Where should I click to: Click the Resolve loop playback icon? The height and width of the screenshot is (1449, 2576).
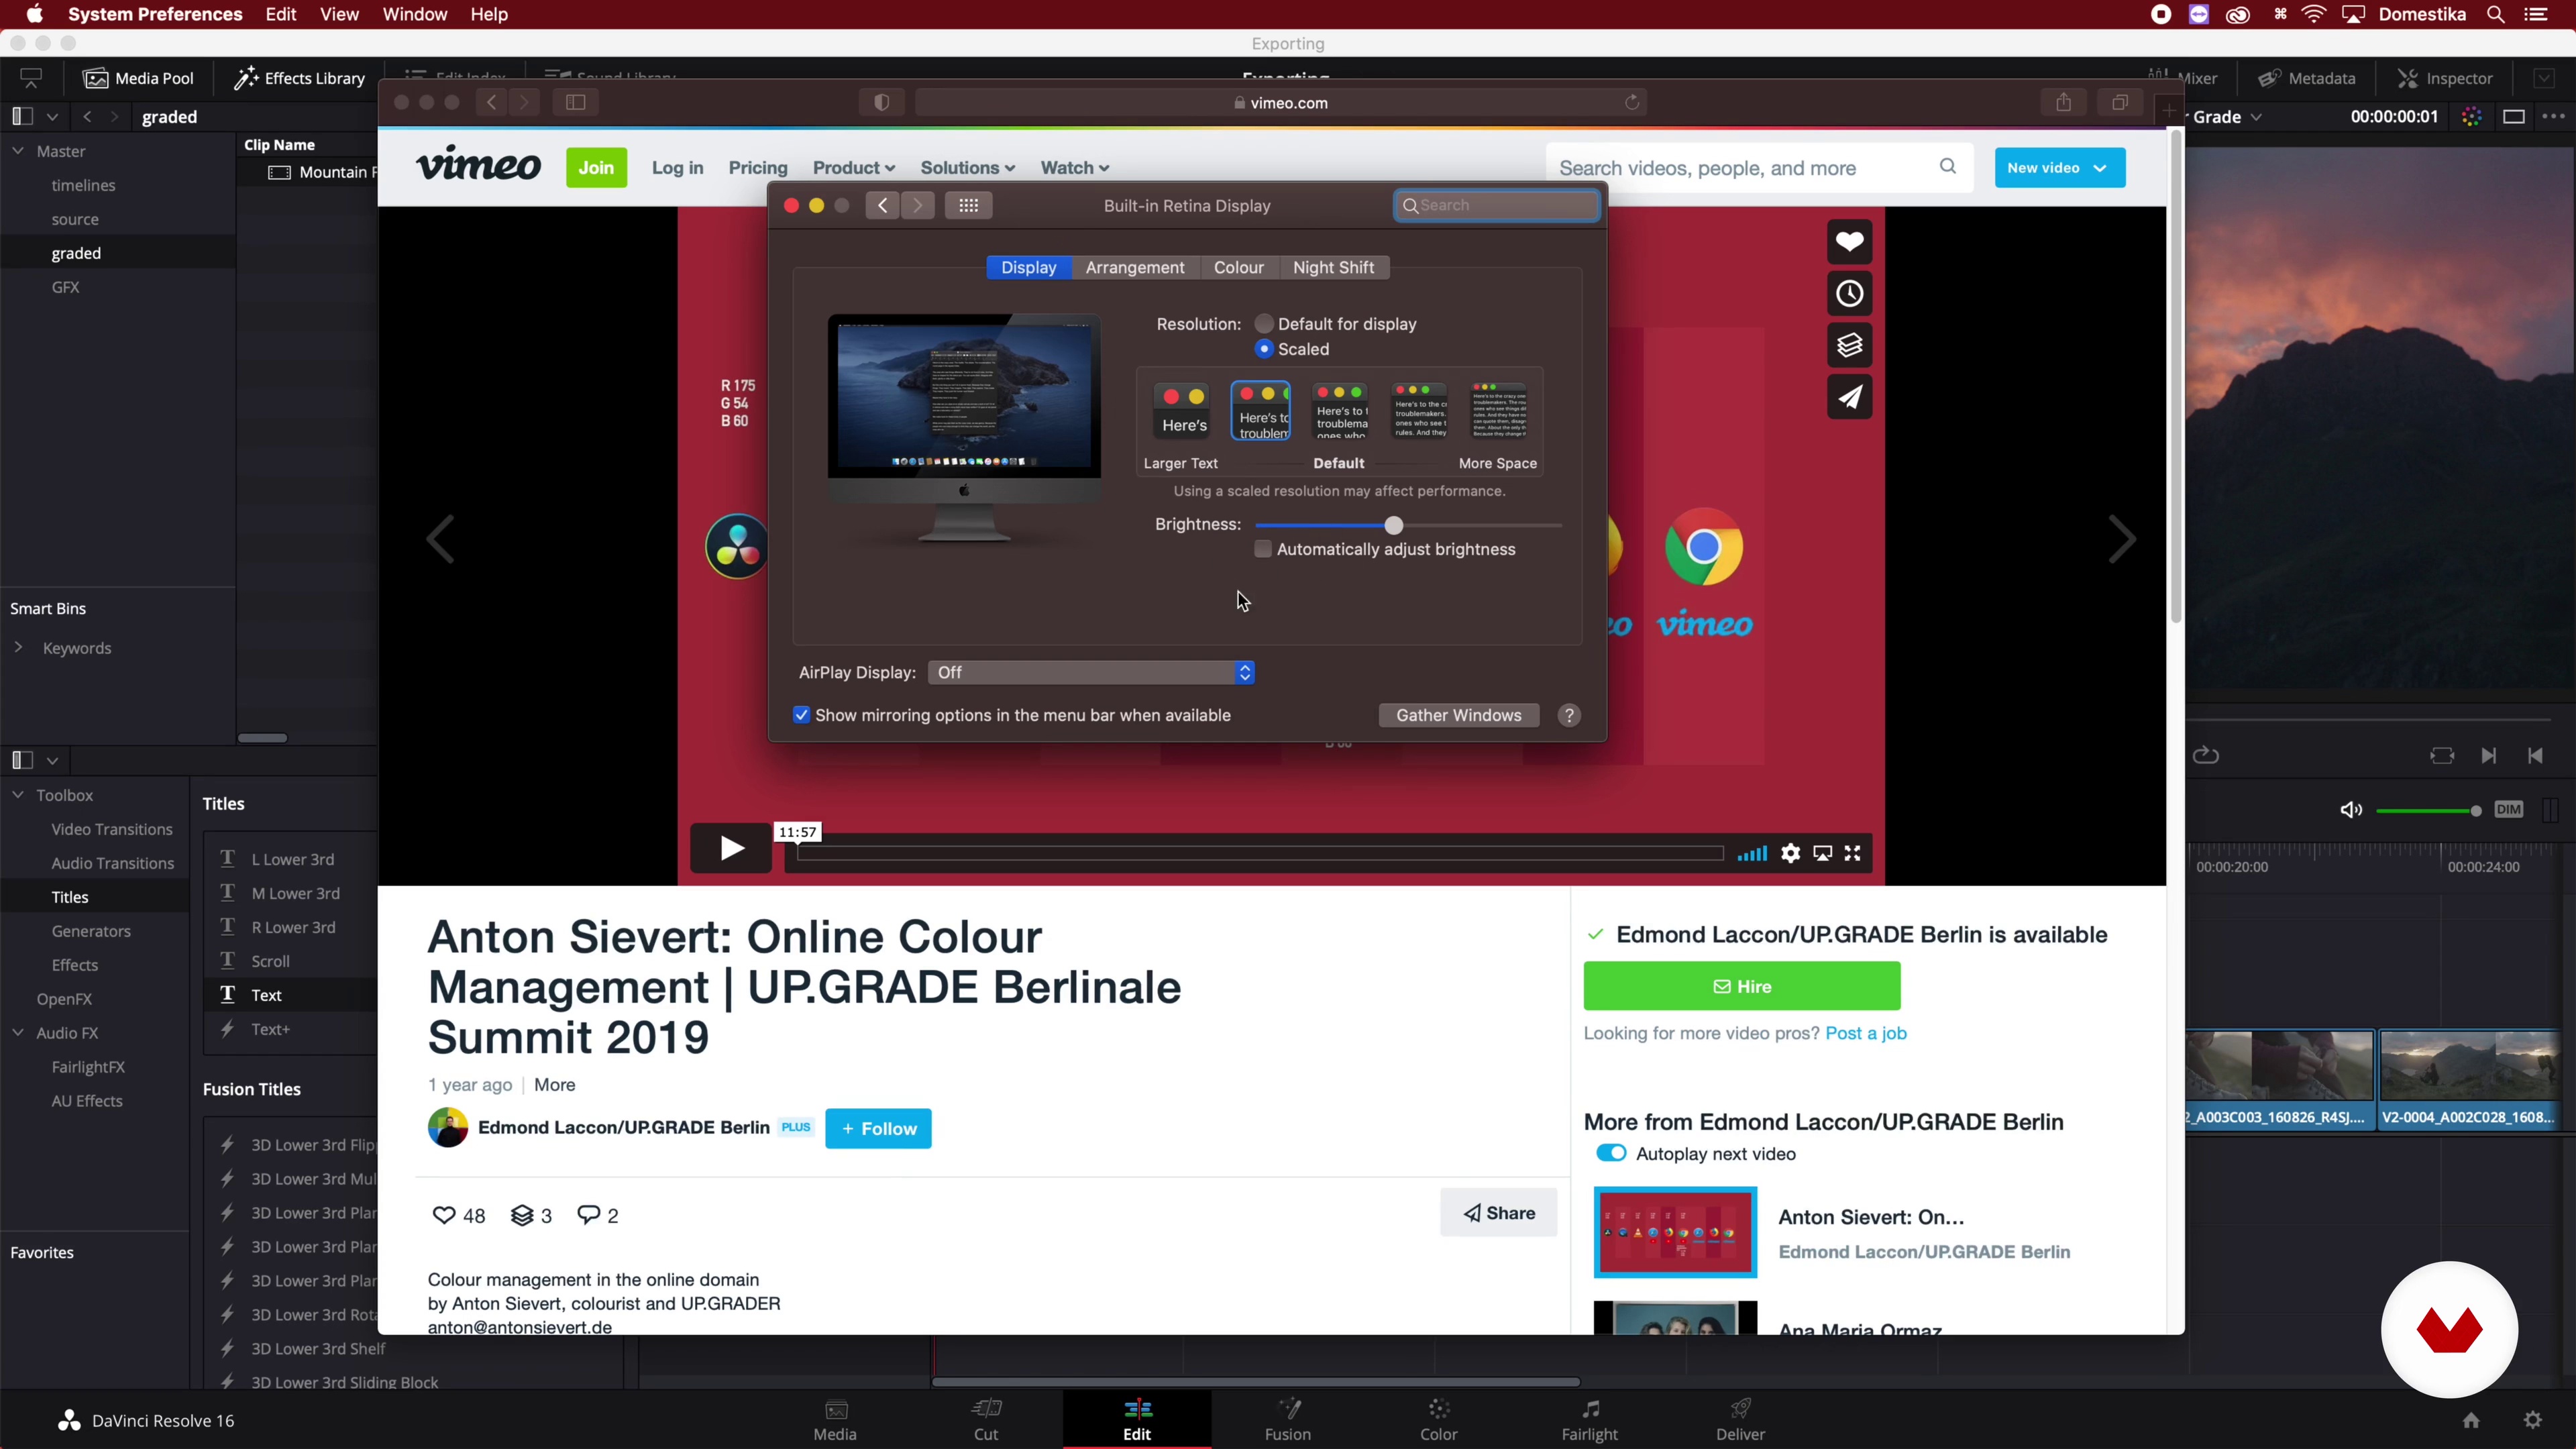pyautogui.click(x=2206, y=755)
